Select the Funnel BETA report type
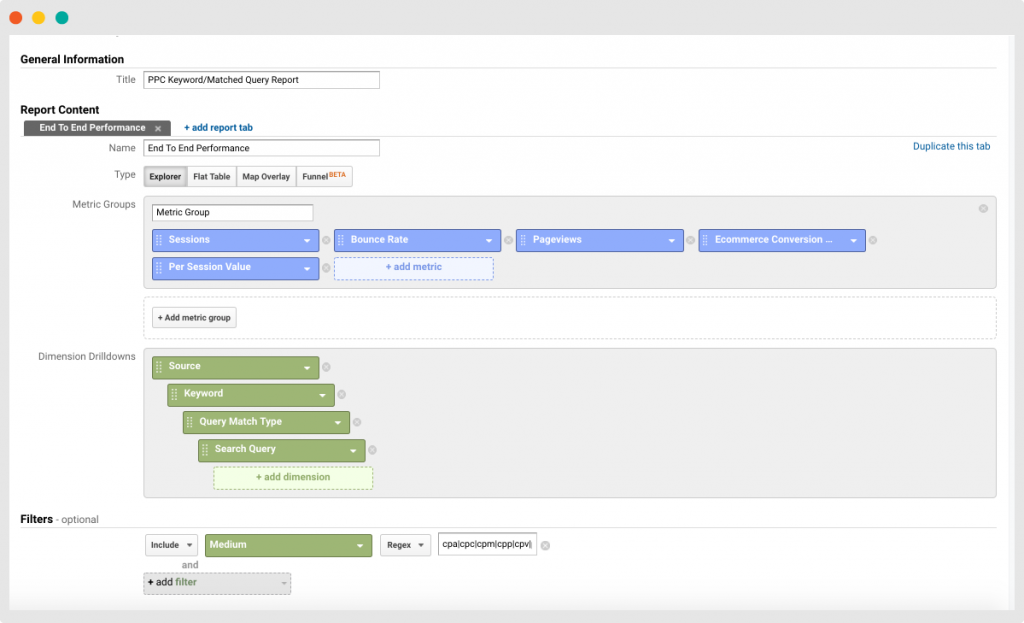Screen dimensions: 1024x623 (x=324, y=177)
